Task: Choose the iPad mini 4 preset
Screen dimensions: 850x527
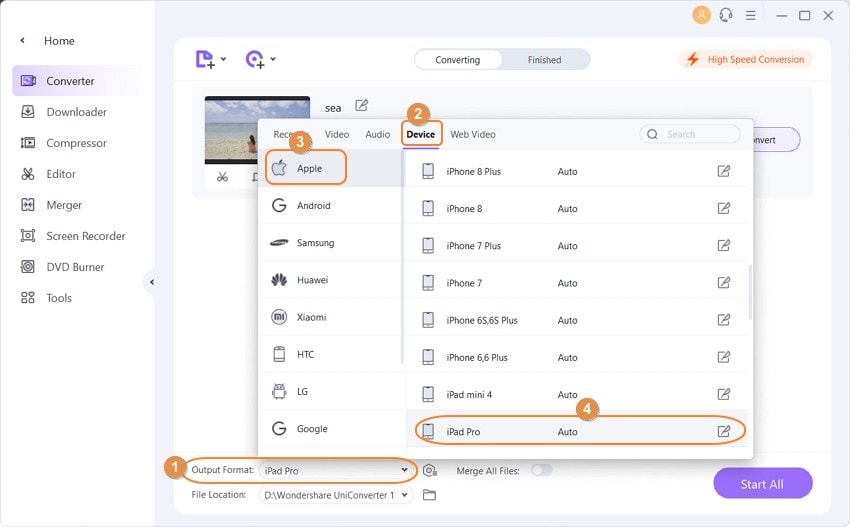Action: click(x=577, y=395)
